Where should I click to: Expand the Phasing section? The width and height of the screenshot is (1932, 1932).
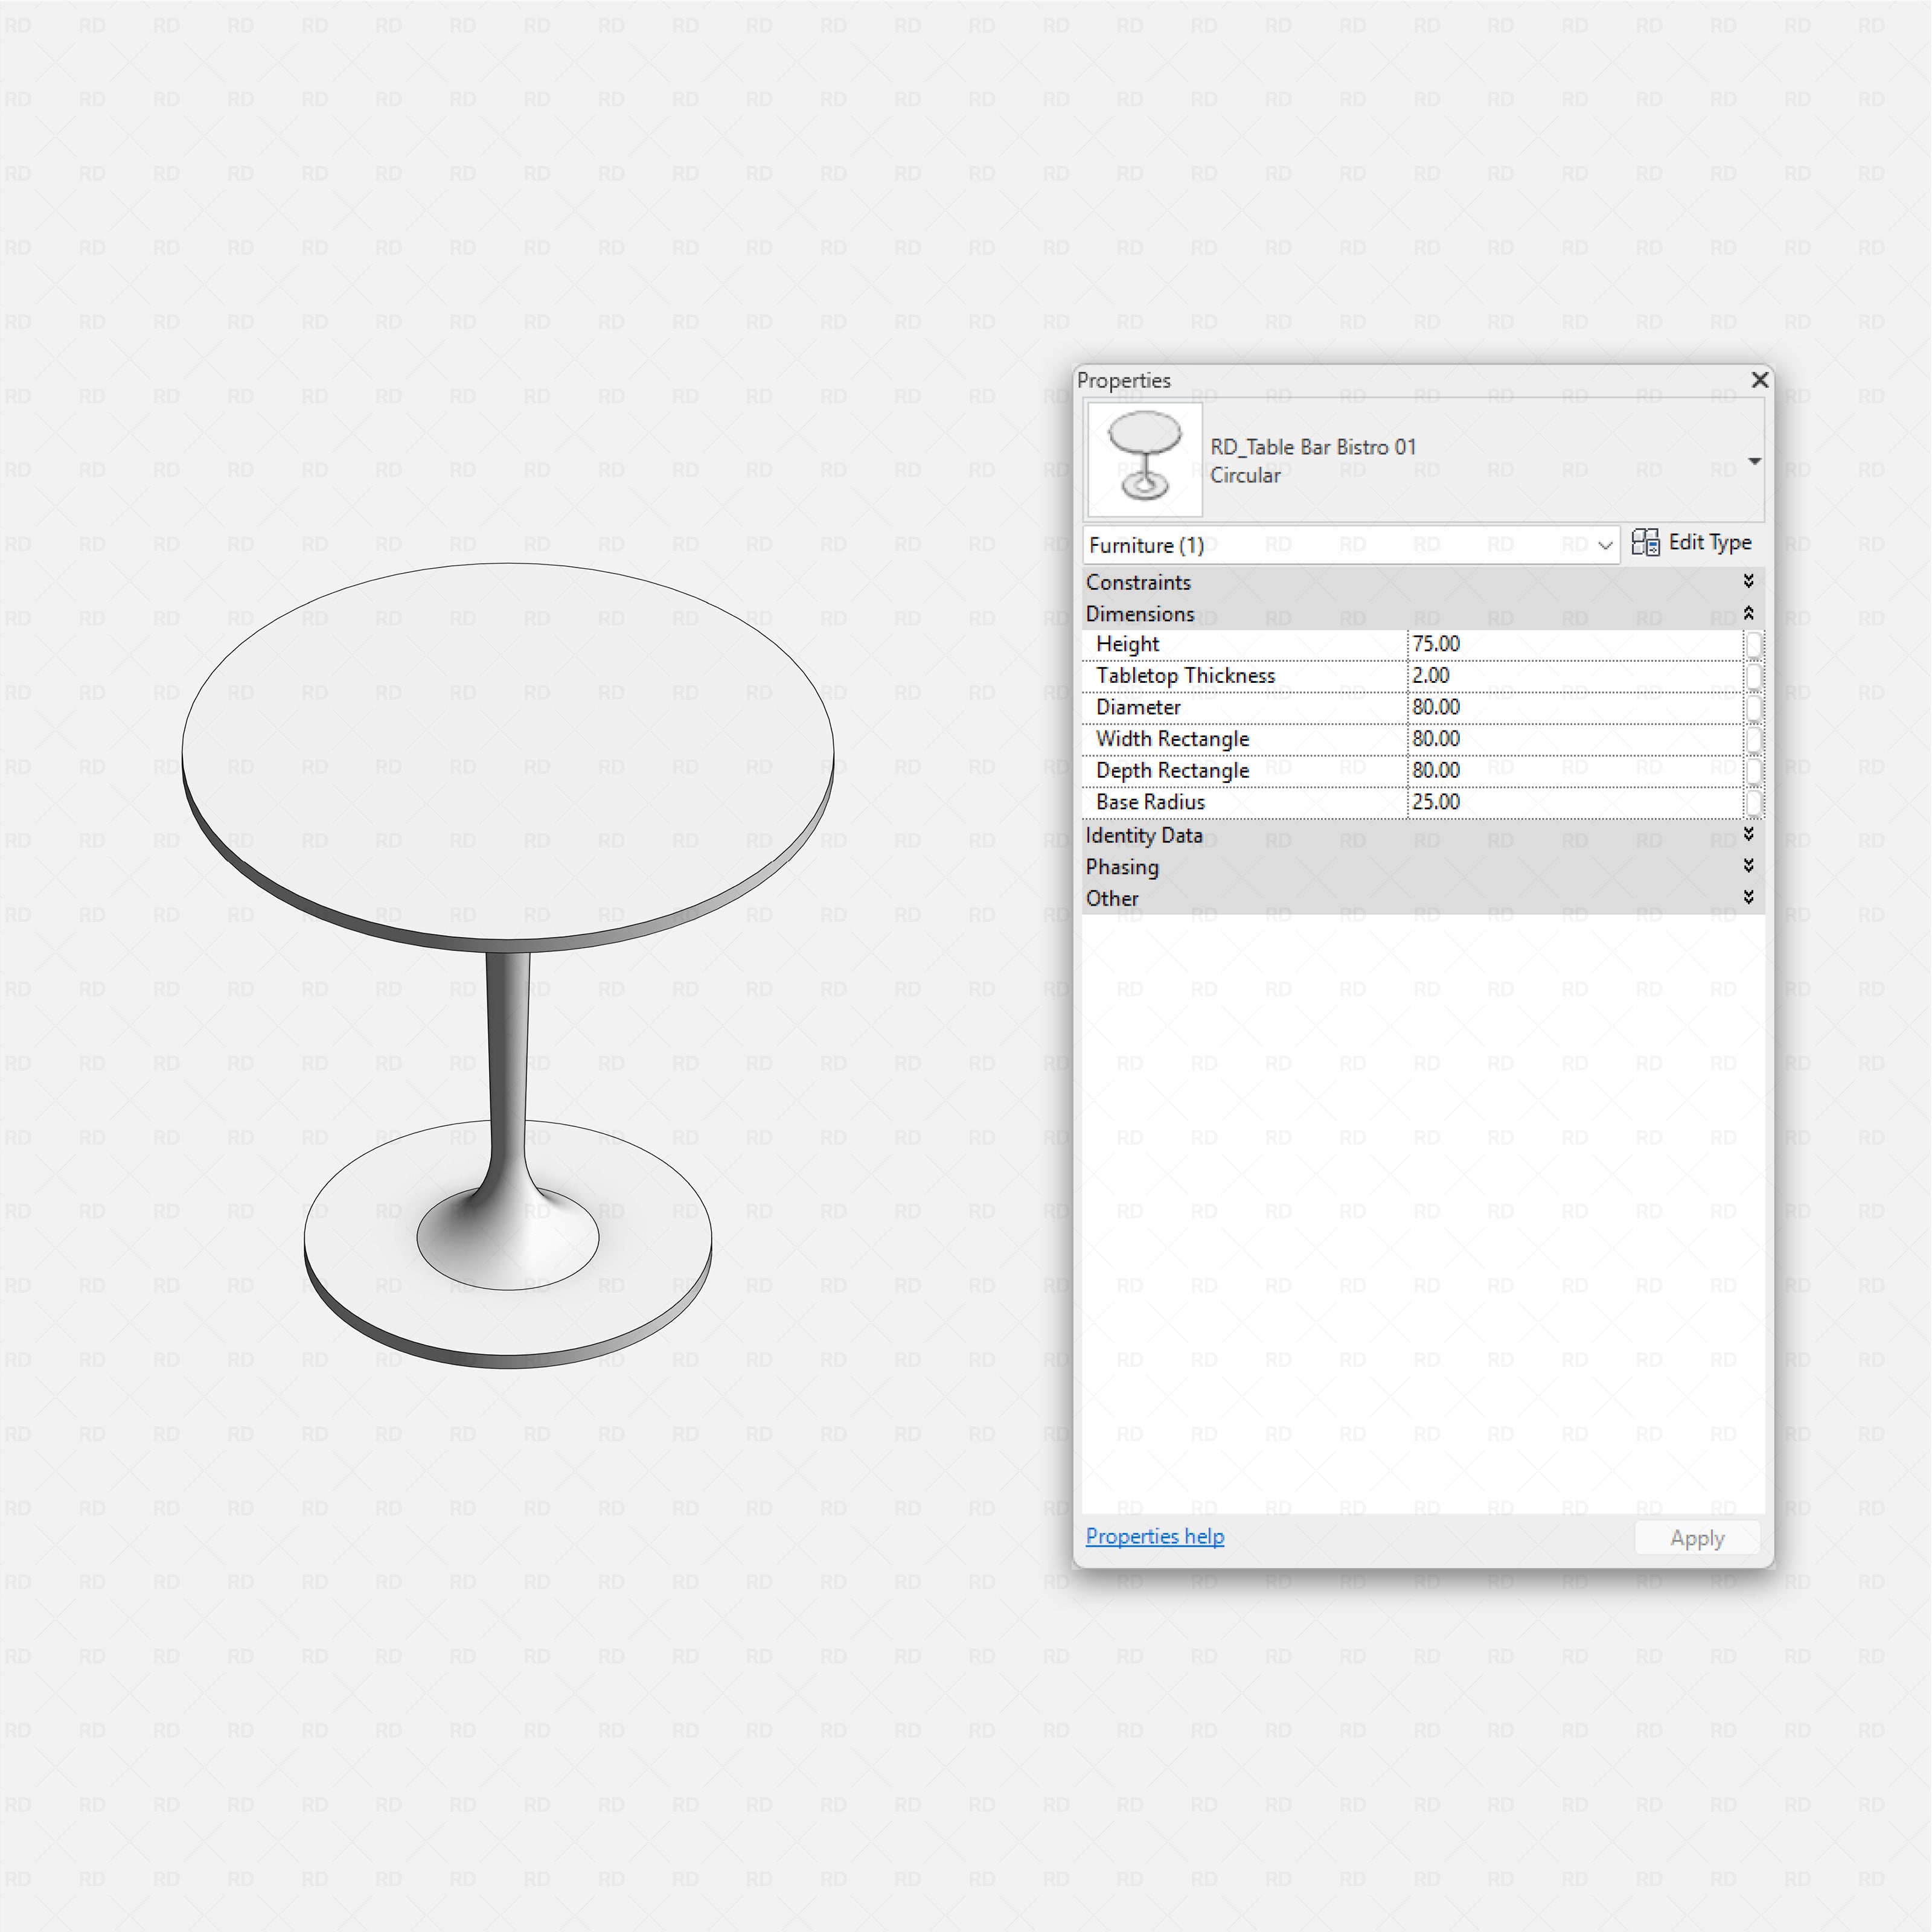click(1748, 866)
